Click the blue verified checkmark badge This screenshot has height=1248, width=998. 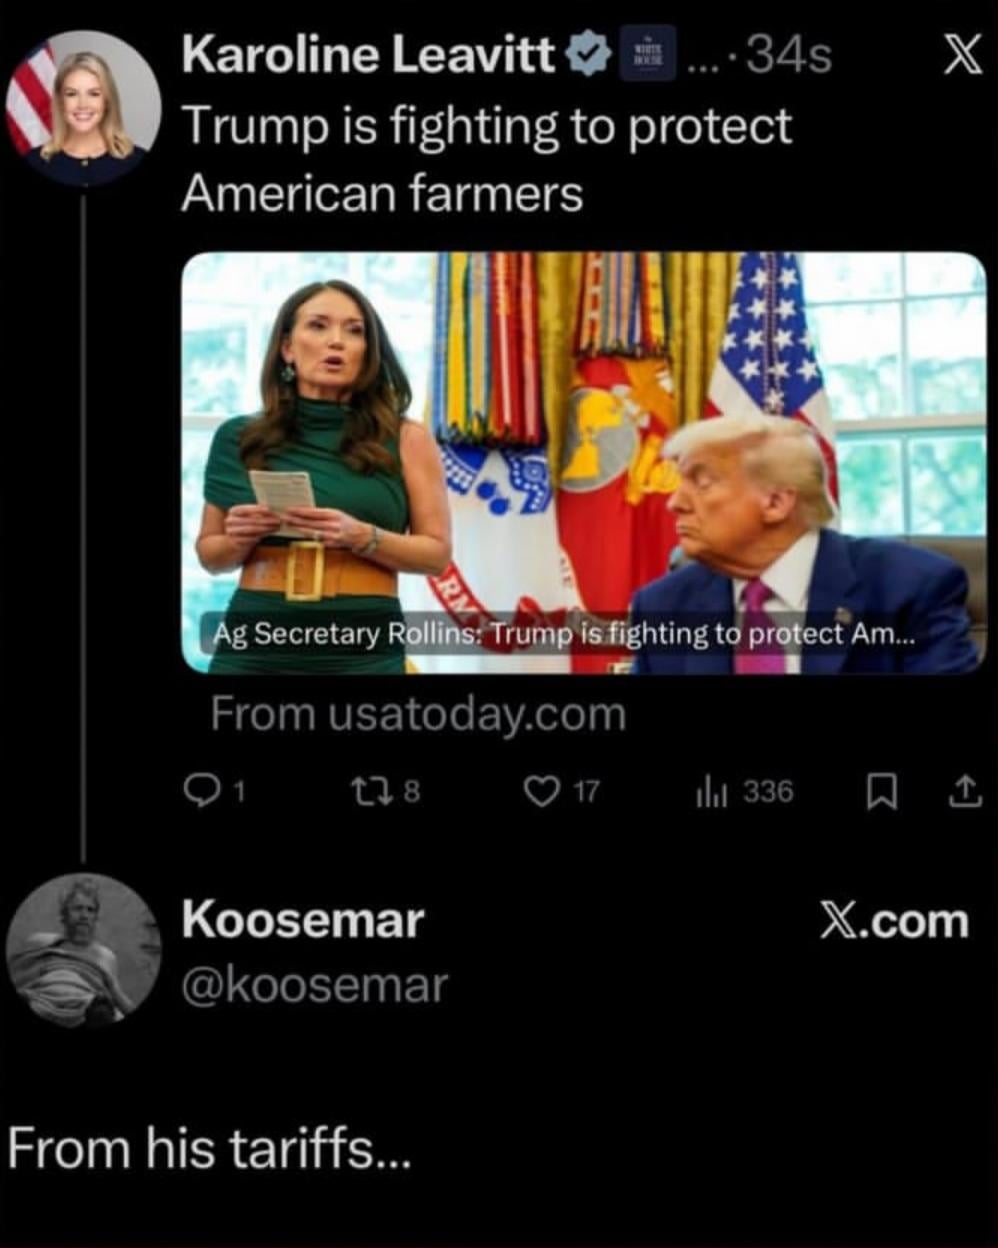[589, 55]
